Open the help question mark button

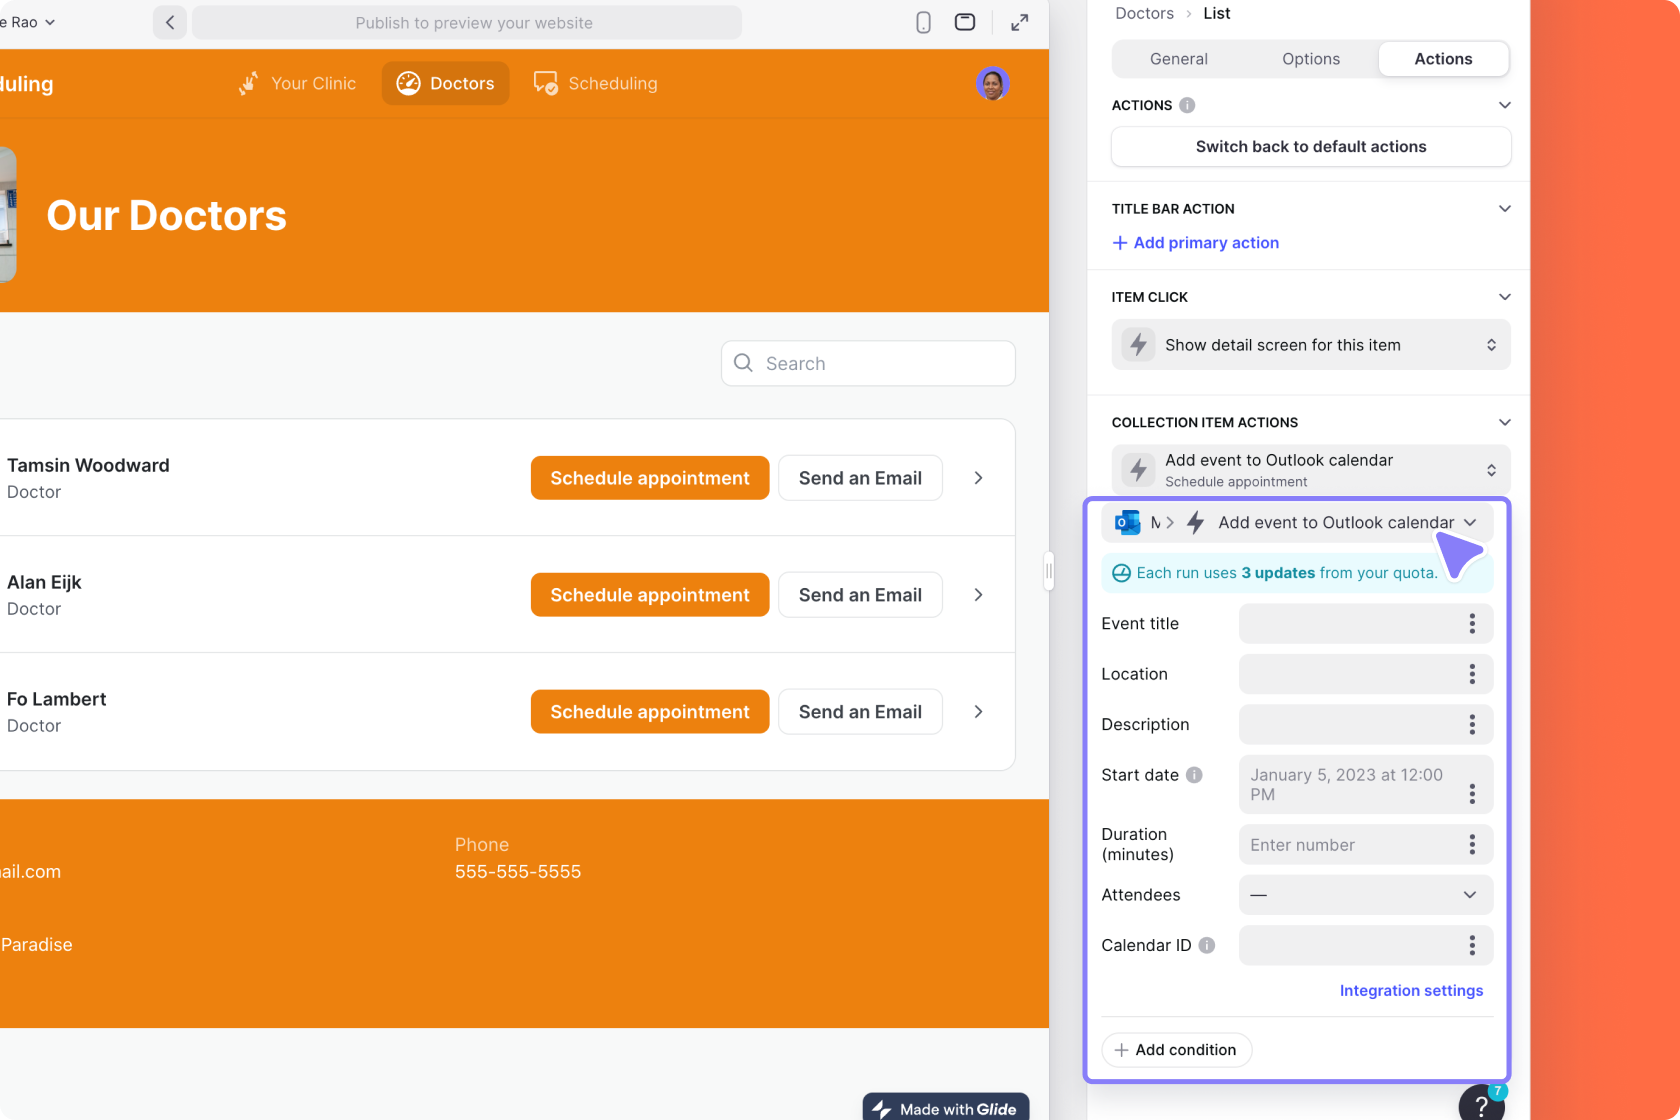tap(1481, 1103)
